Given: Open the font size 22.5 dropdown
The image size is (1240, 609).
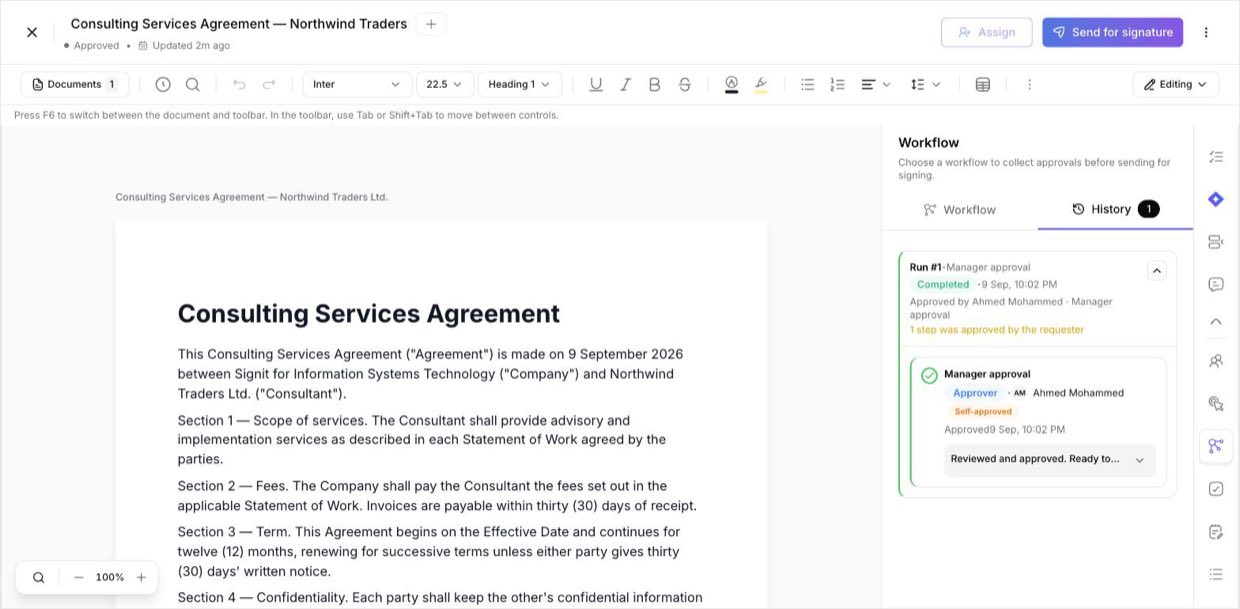Looking at the screenshot, I should tap(445, 85).
